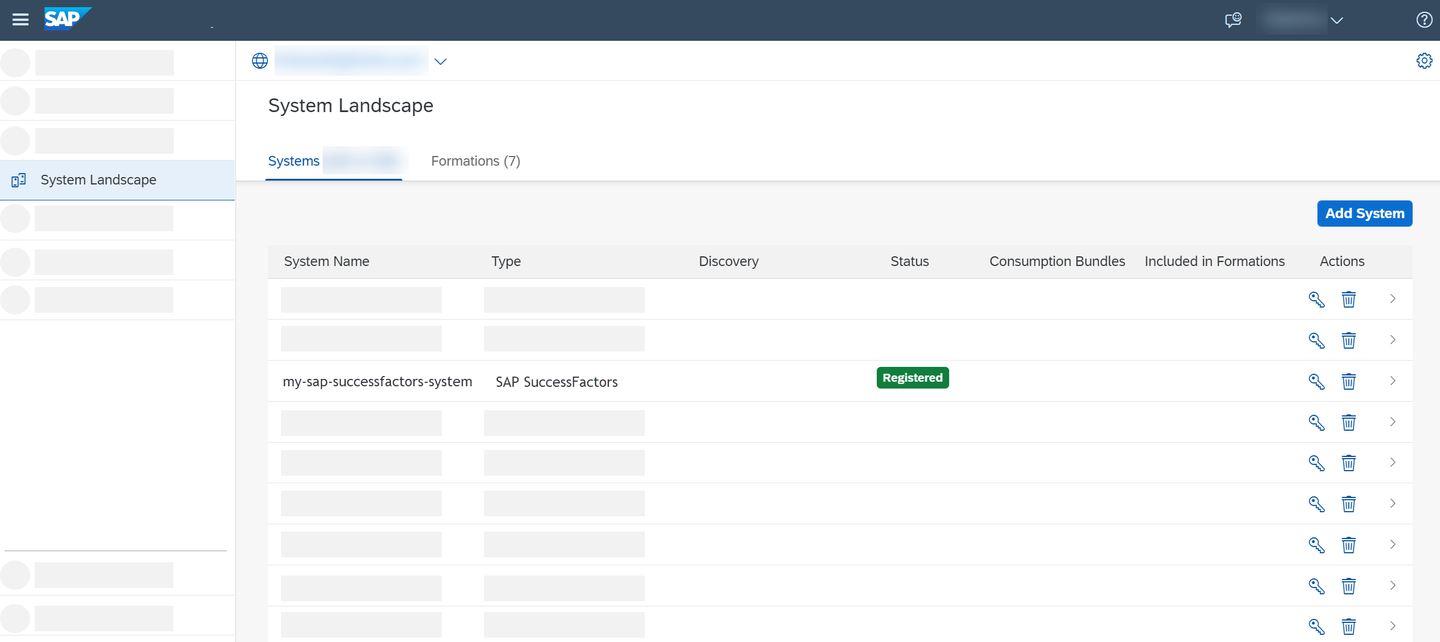Image resolution: width=1440 pixels, height=642 pixels.
Task: Click the Included in Formations column header
Action: pos(1215,261)
